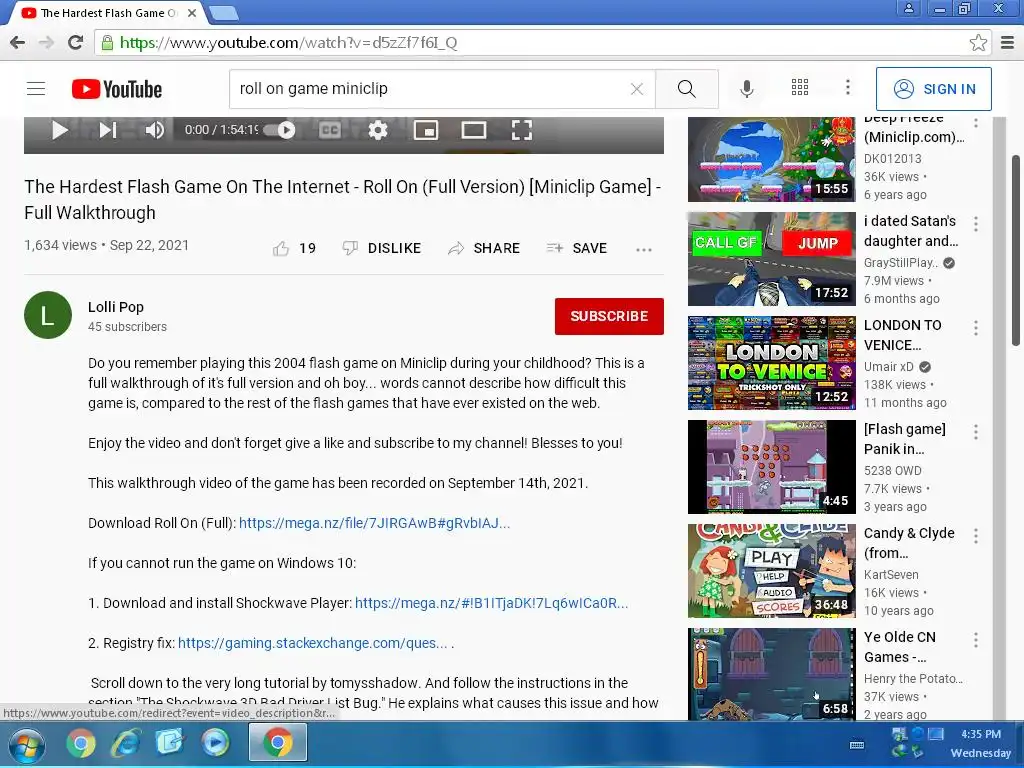Open the settings dots beside Sign In
The image size is (1024, 768).
pos(848,88)
